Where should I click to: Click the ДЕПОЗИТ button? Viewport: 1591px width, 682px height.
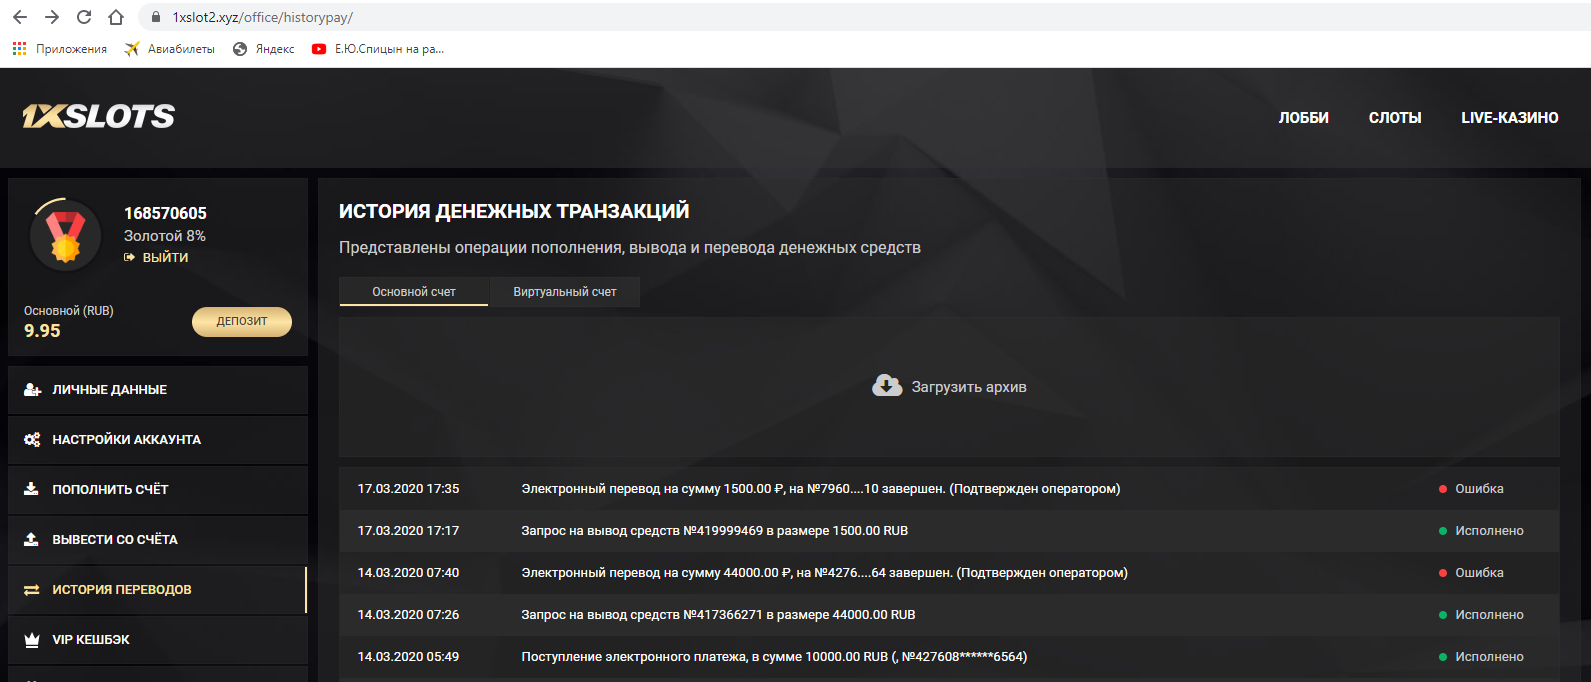click(x=242, y=321)
